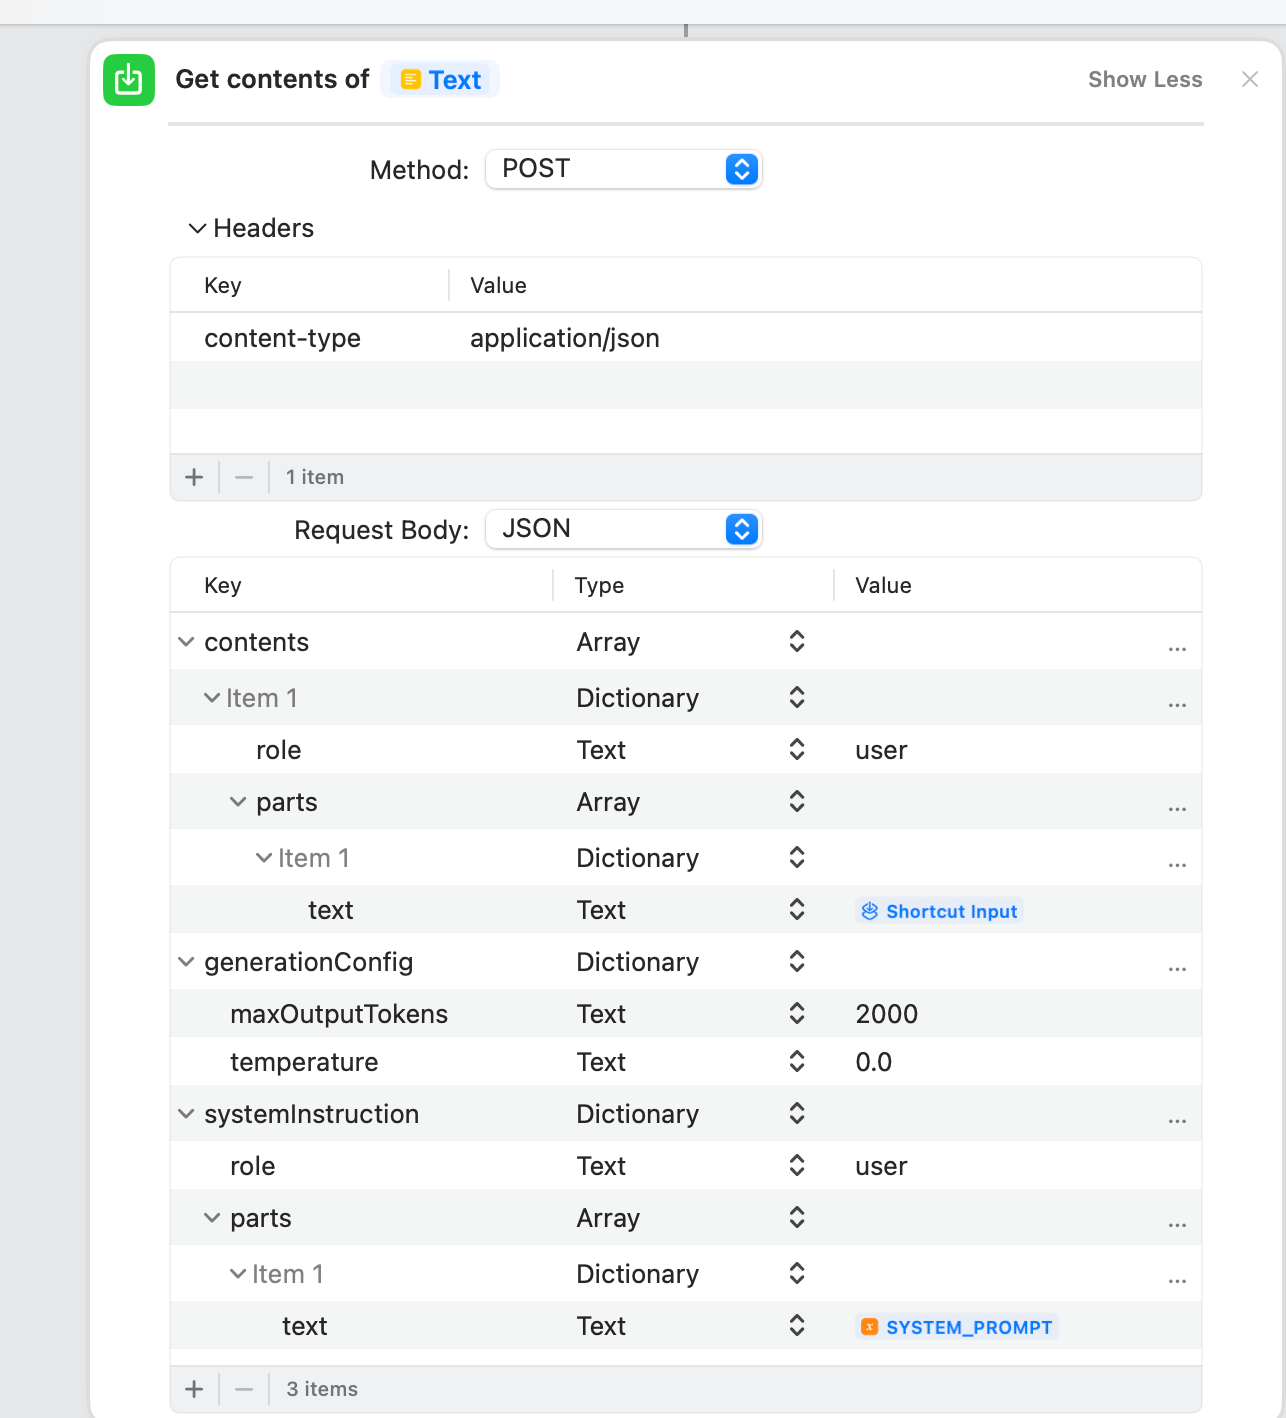Viewport: 1286px width, 1418px height.
Task: Collapse the systemInstruction parts array
Action: [x=212, y=1217]
